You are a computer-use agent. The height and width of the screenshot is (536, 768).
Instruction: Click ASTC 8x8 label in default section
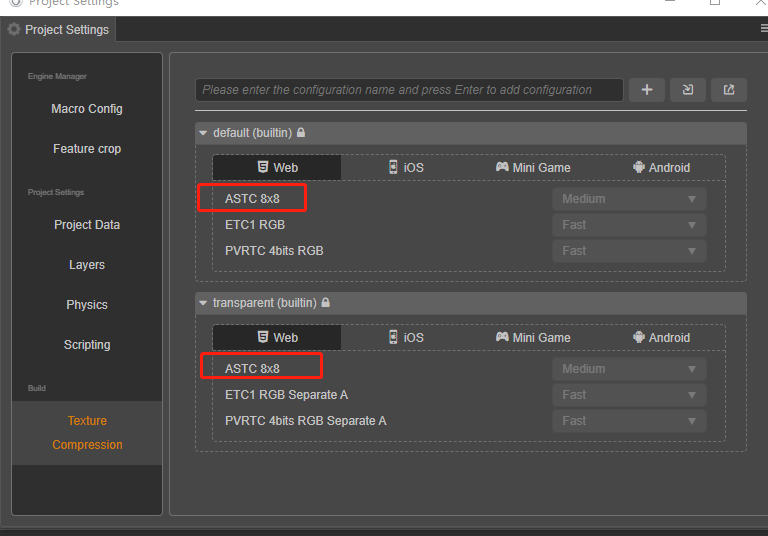click(252, 199)
